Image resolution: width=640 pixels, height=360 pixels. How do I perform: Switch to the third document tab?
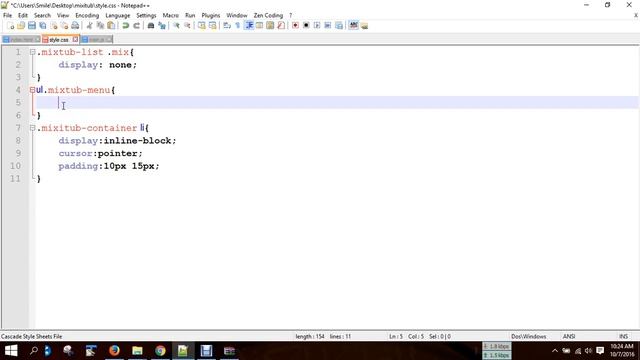[x=96, y=40]
